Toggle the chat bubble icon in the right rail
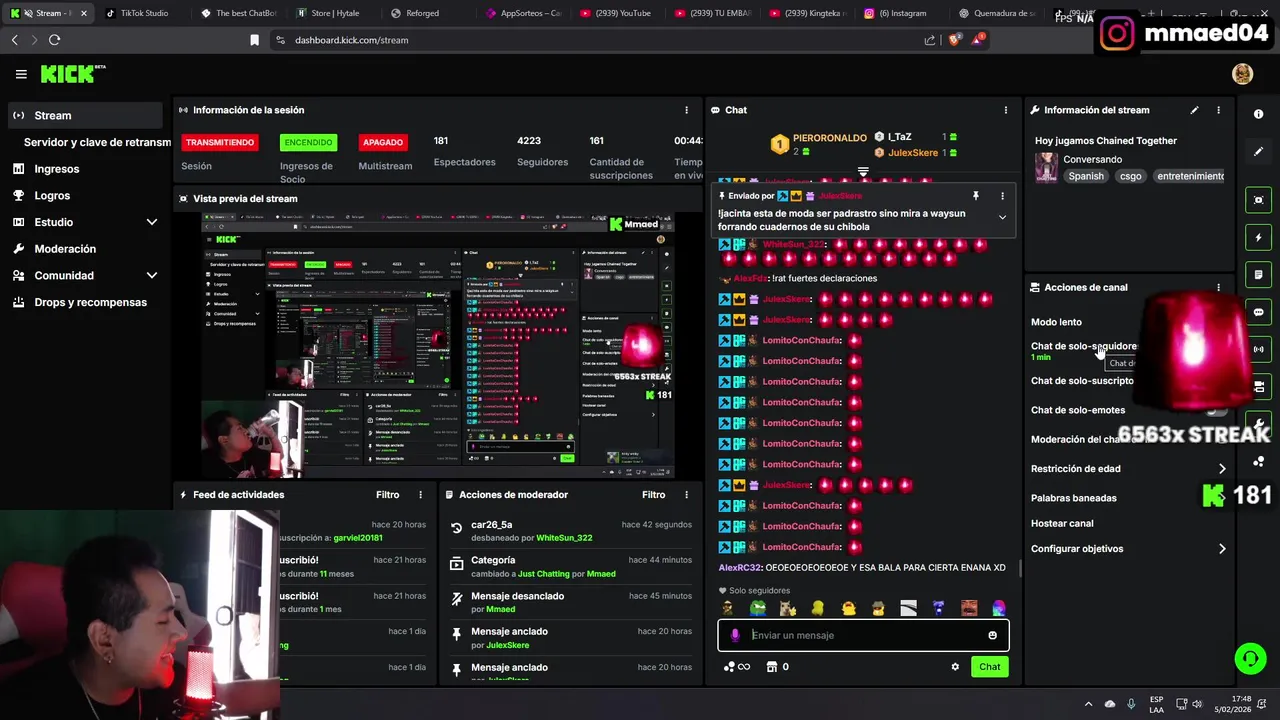 point(1259,312)
